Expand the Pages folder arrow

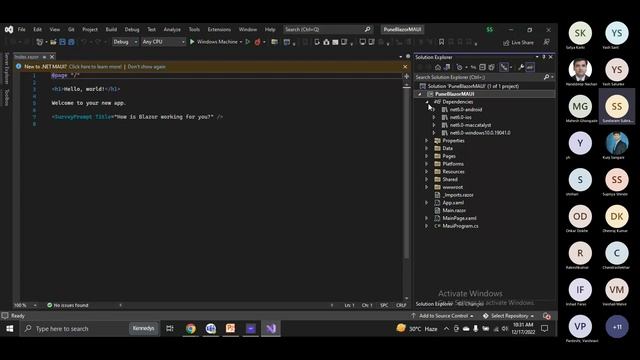[x=427, y=156]
